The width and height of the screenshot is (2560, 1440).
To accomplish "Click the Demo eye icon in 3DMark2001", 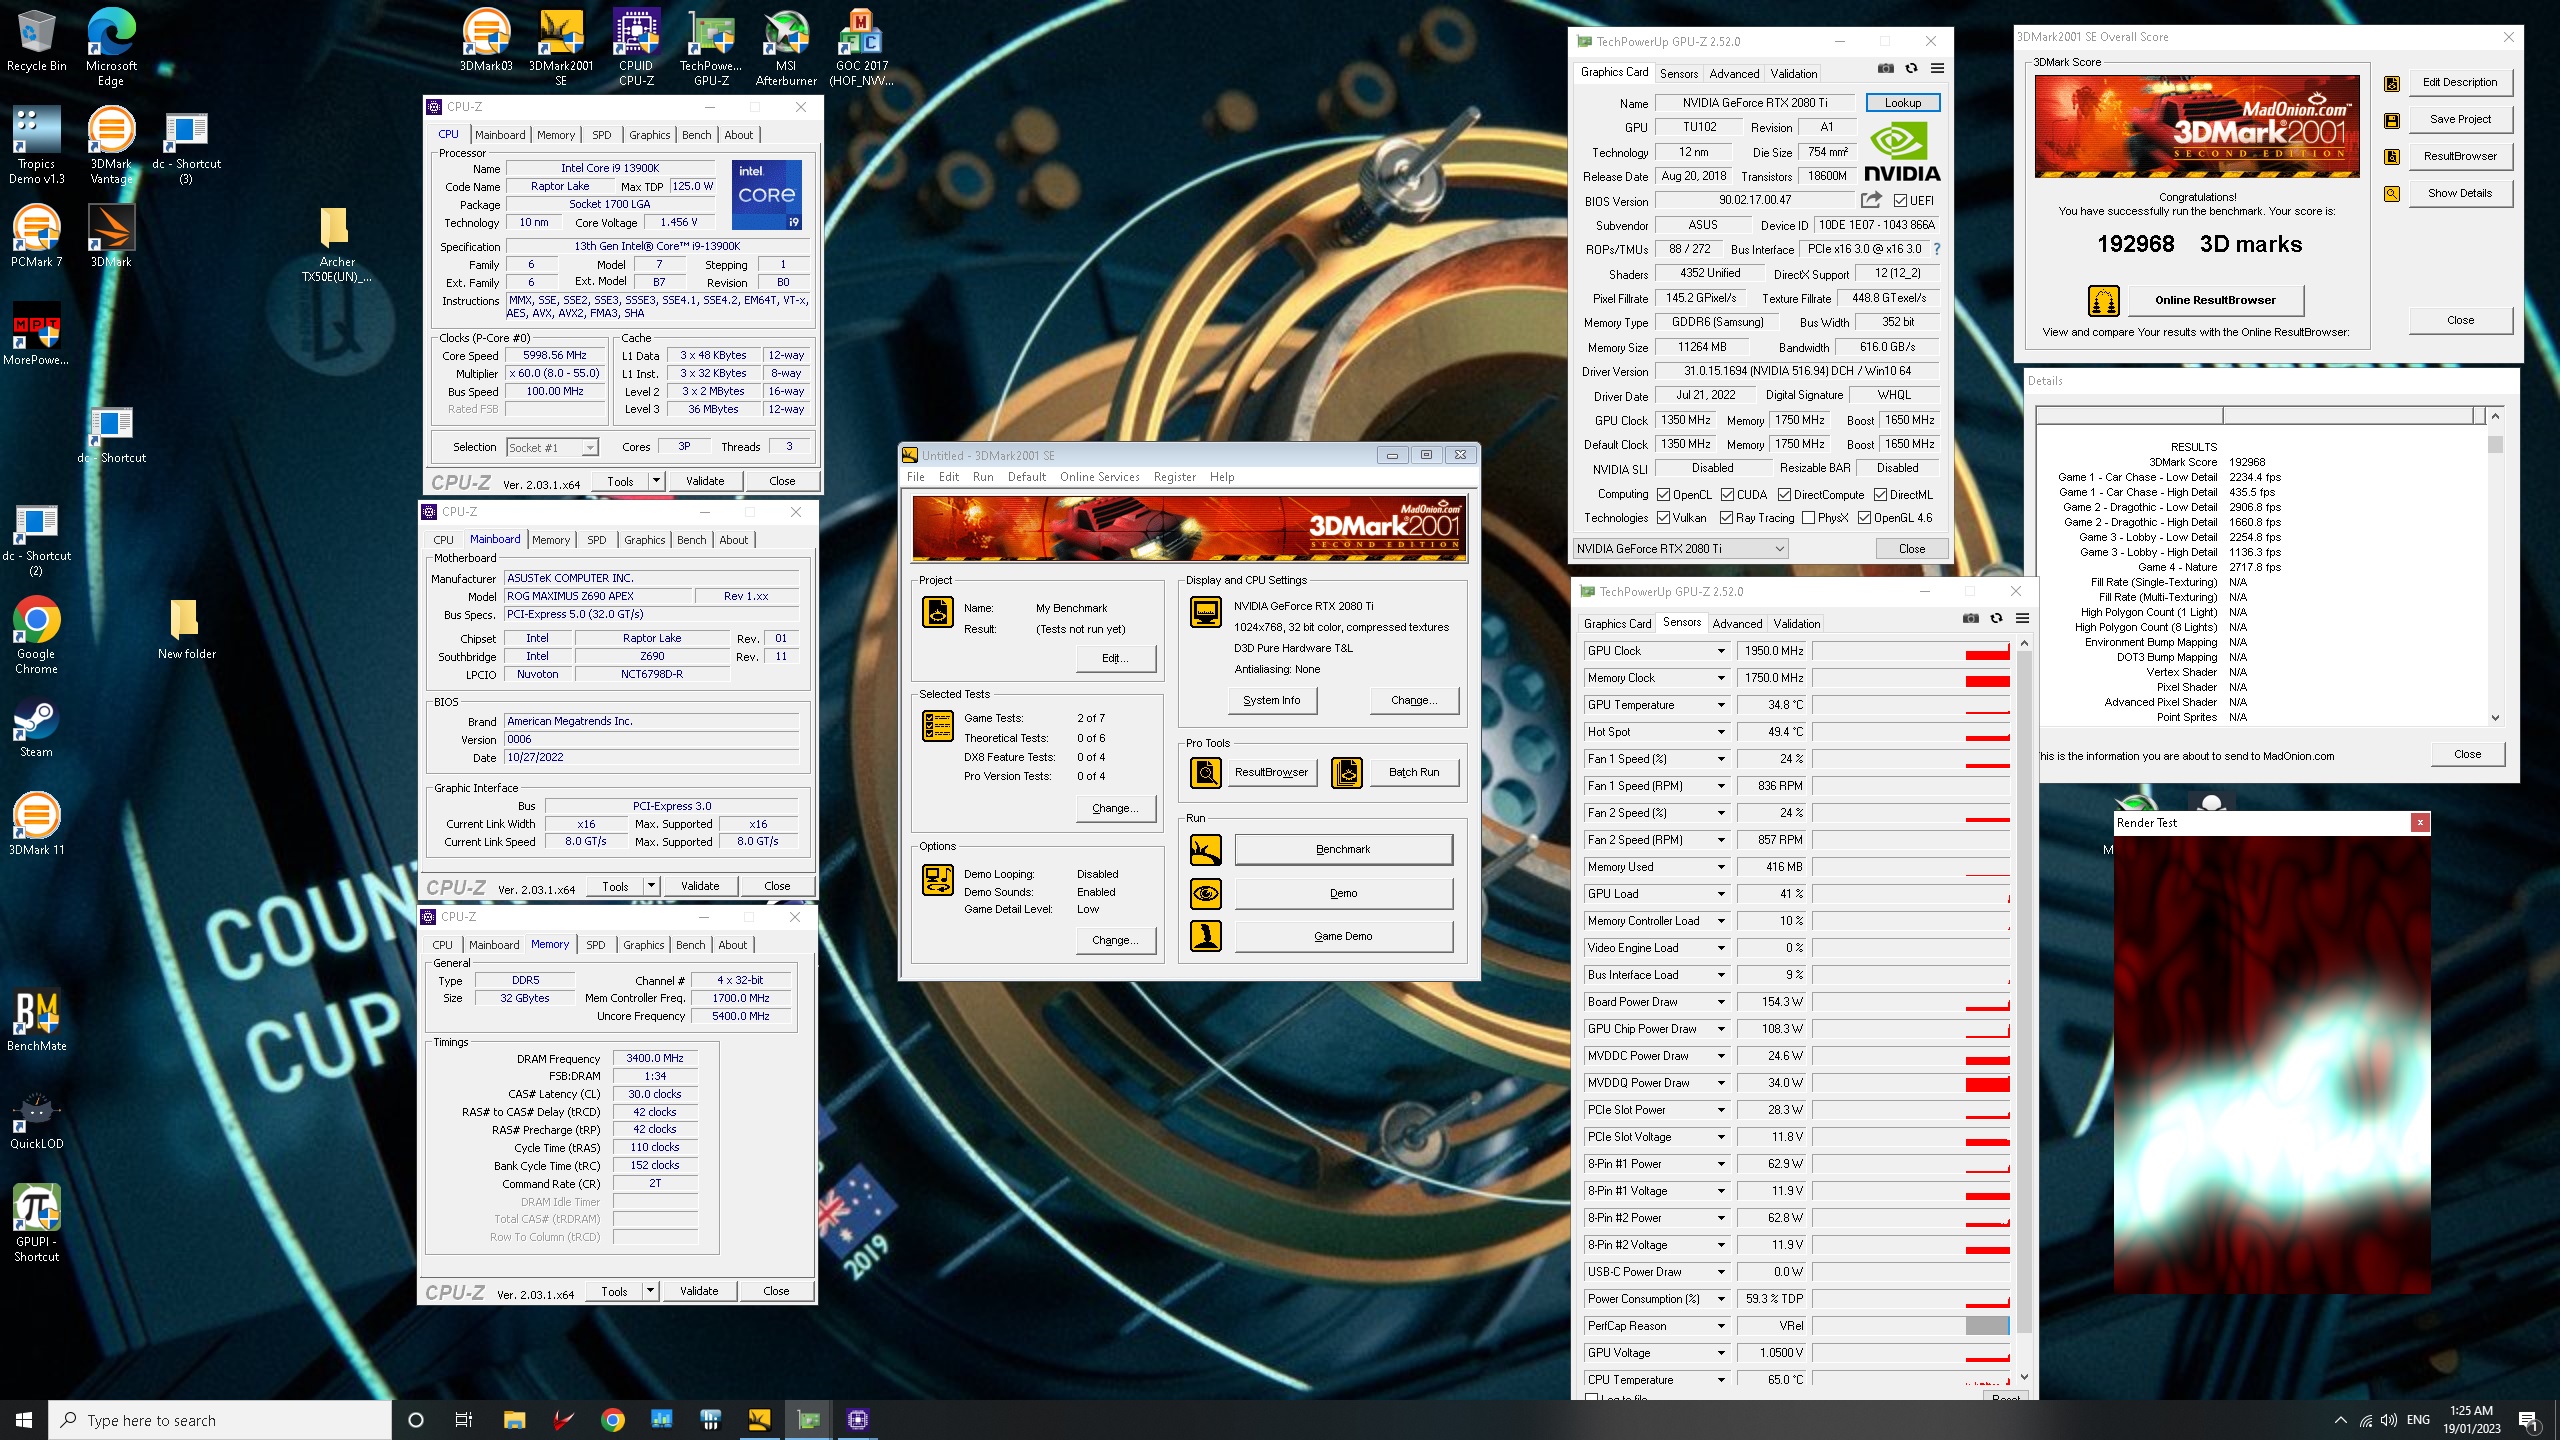I will [1206, 893].
